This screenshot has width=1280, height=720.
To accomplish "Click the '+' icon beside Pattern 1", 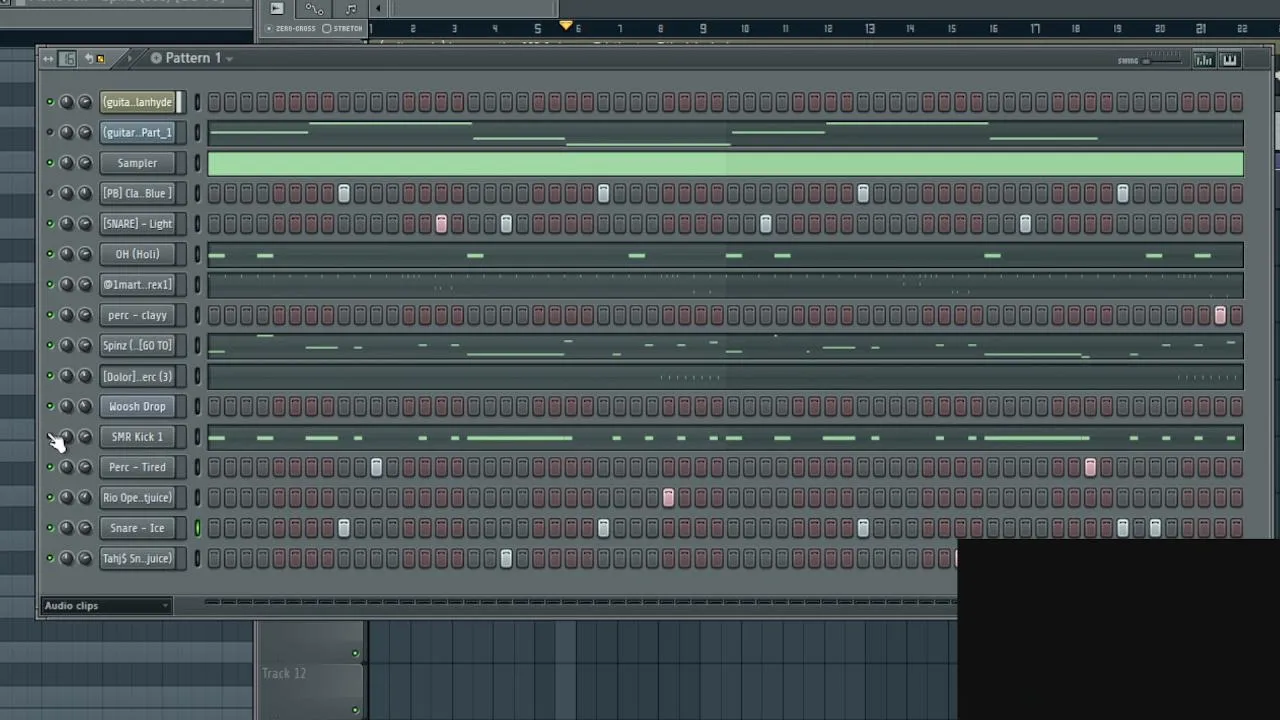I will 156,58.
